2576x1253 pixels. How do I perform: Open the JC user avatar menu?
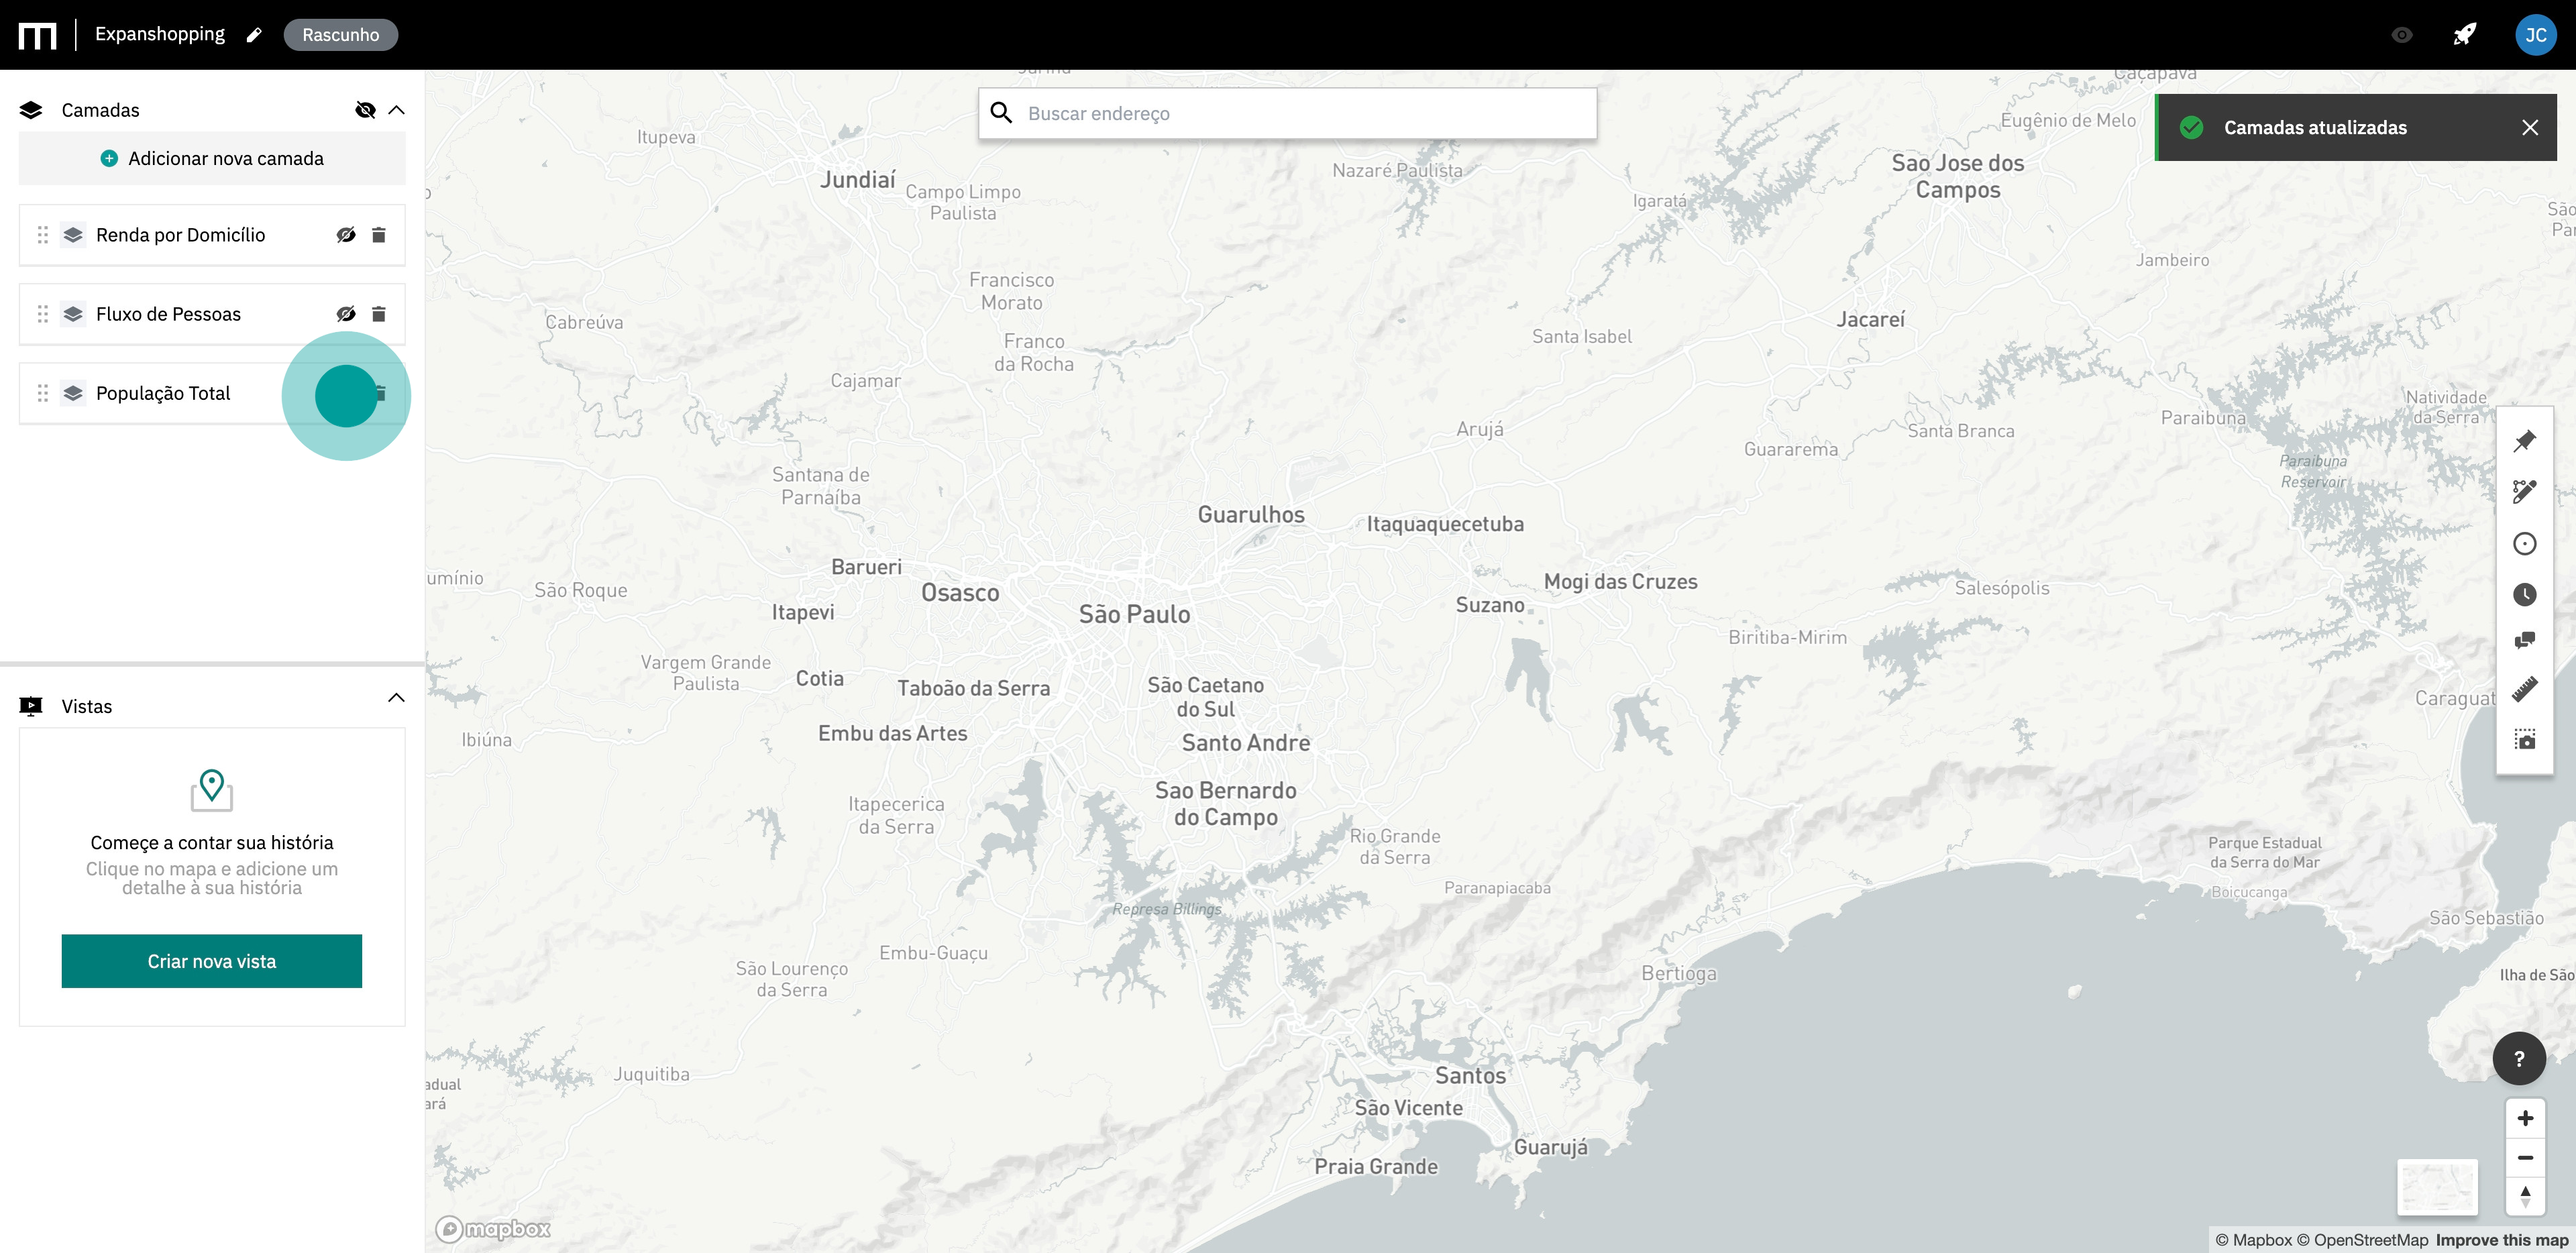pos(2535,35)
